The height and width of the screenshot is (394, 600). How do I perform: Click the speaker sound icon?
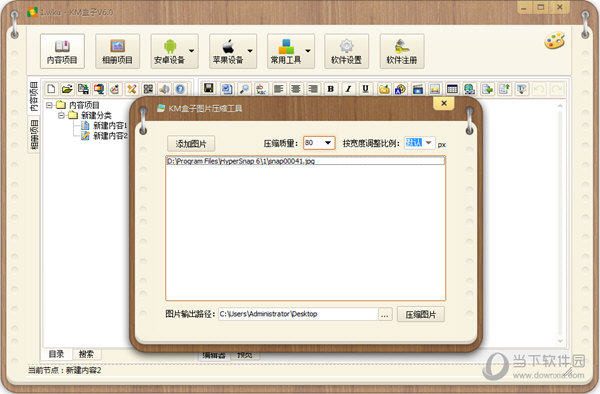164,89
